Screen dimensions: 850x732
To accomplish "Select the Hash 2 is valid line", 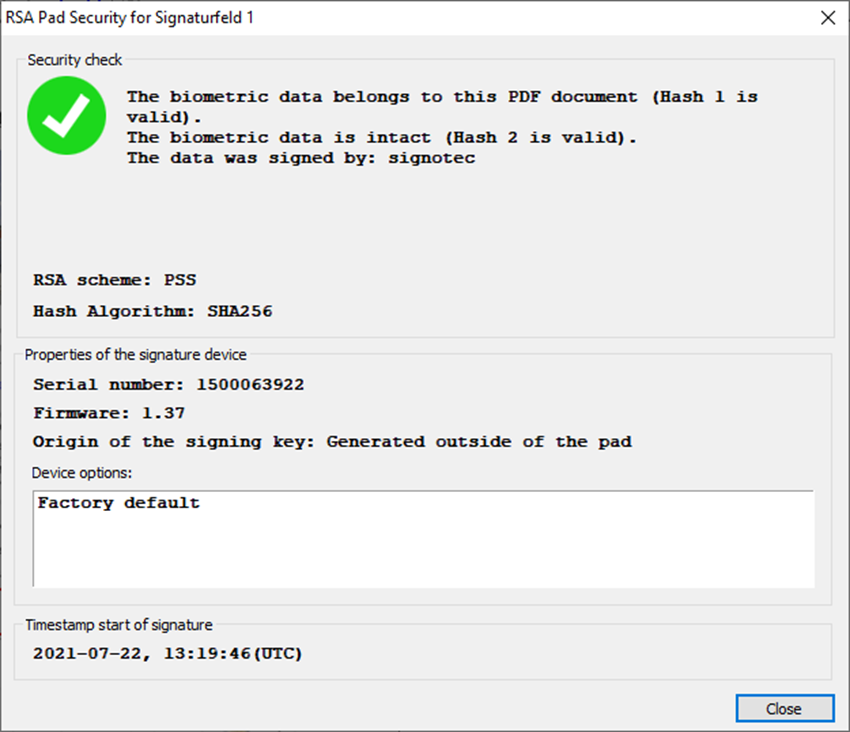I will pyautogui.click(x=382, y=137).
